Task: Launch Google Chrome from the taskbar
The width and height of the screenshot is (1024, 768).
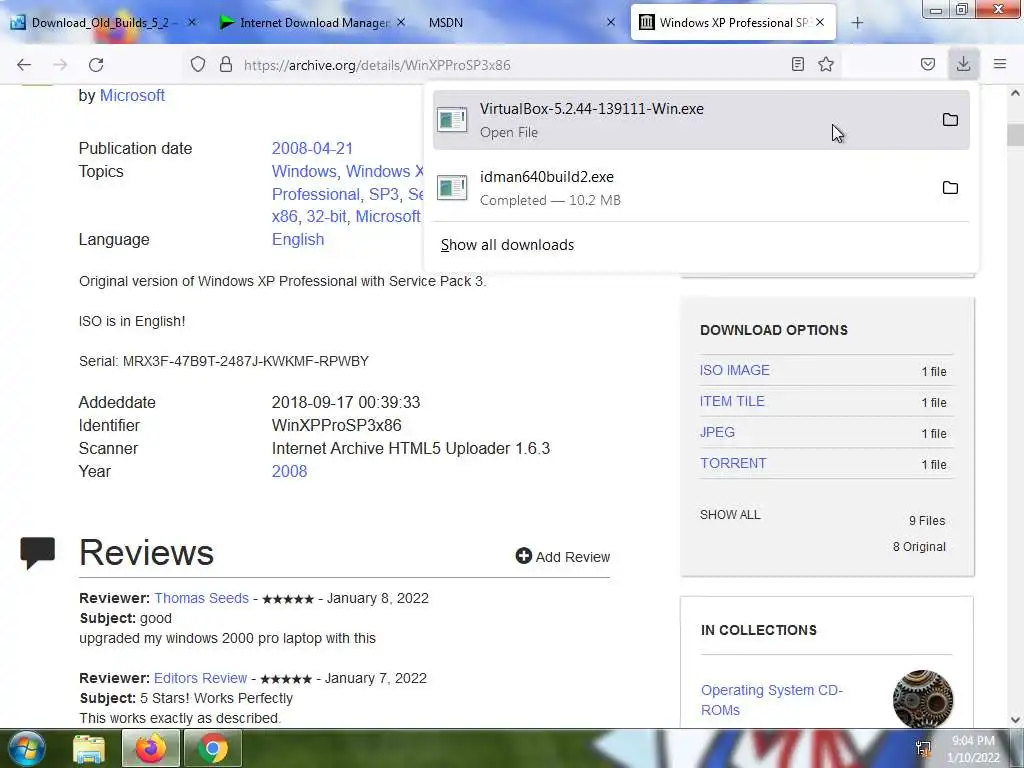Action: (213, 749)
